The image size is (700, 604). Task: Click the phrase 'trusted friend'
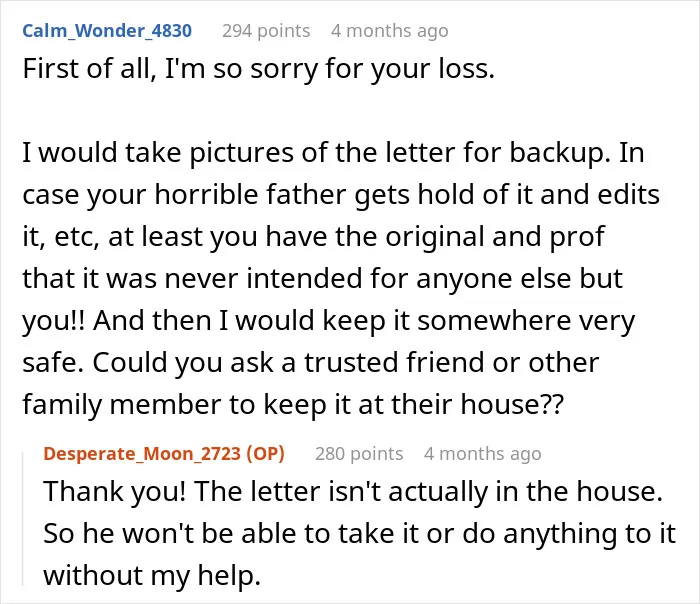(x=394, y=362)
